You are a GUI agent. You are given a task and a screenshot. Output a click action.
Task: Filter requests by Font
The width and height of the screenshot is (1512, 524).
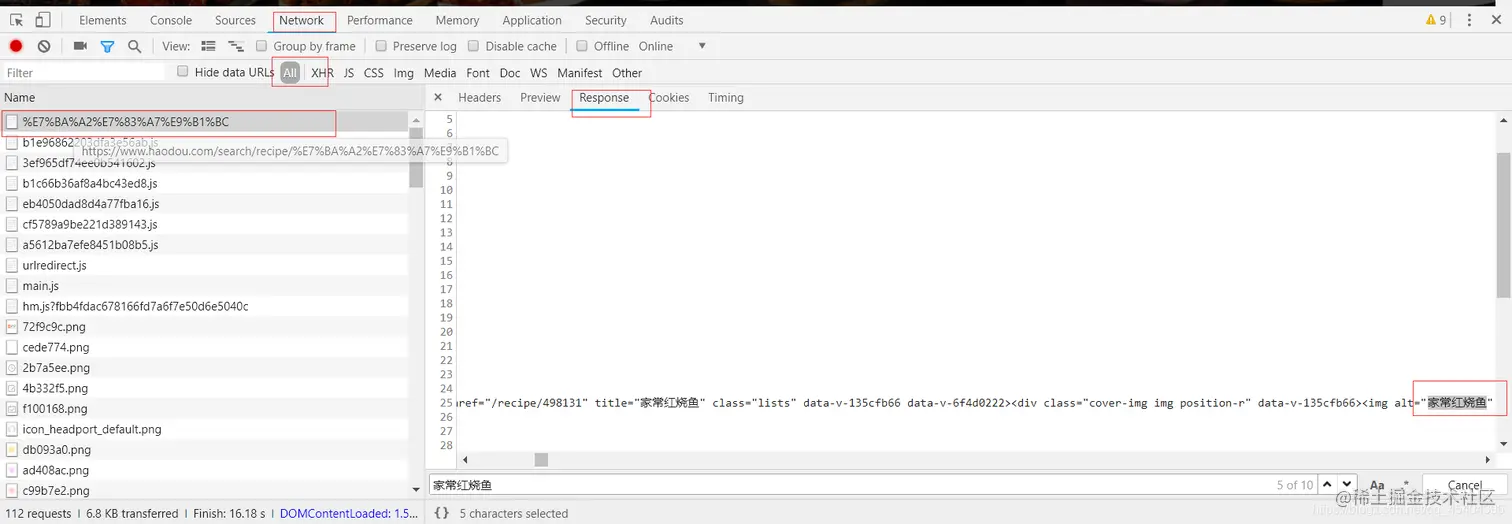click(x=478, y=73)
